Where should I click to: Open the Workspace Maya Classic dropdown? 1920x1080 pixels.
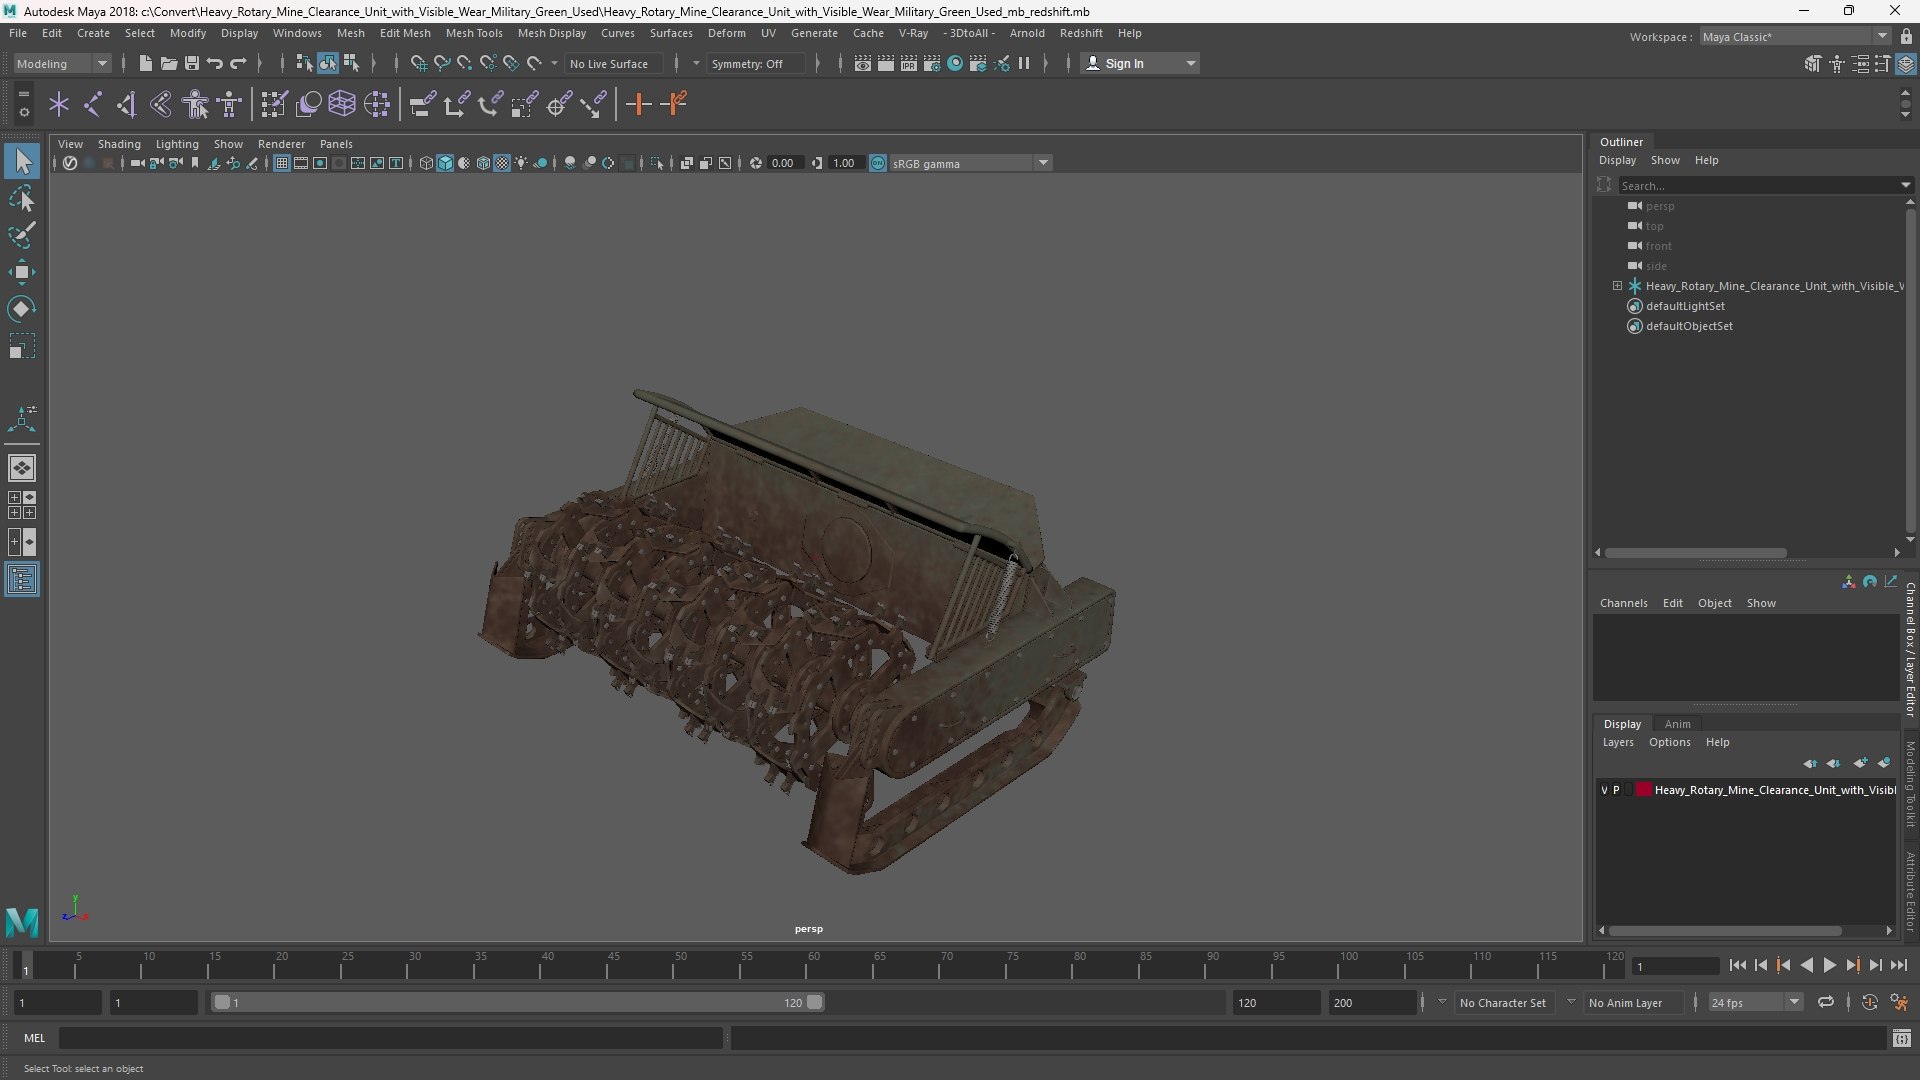pyautogui.click(x=1794, y=36)
